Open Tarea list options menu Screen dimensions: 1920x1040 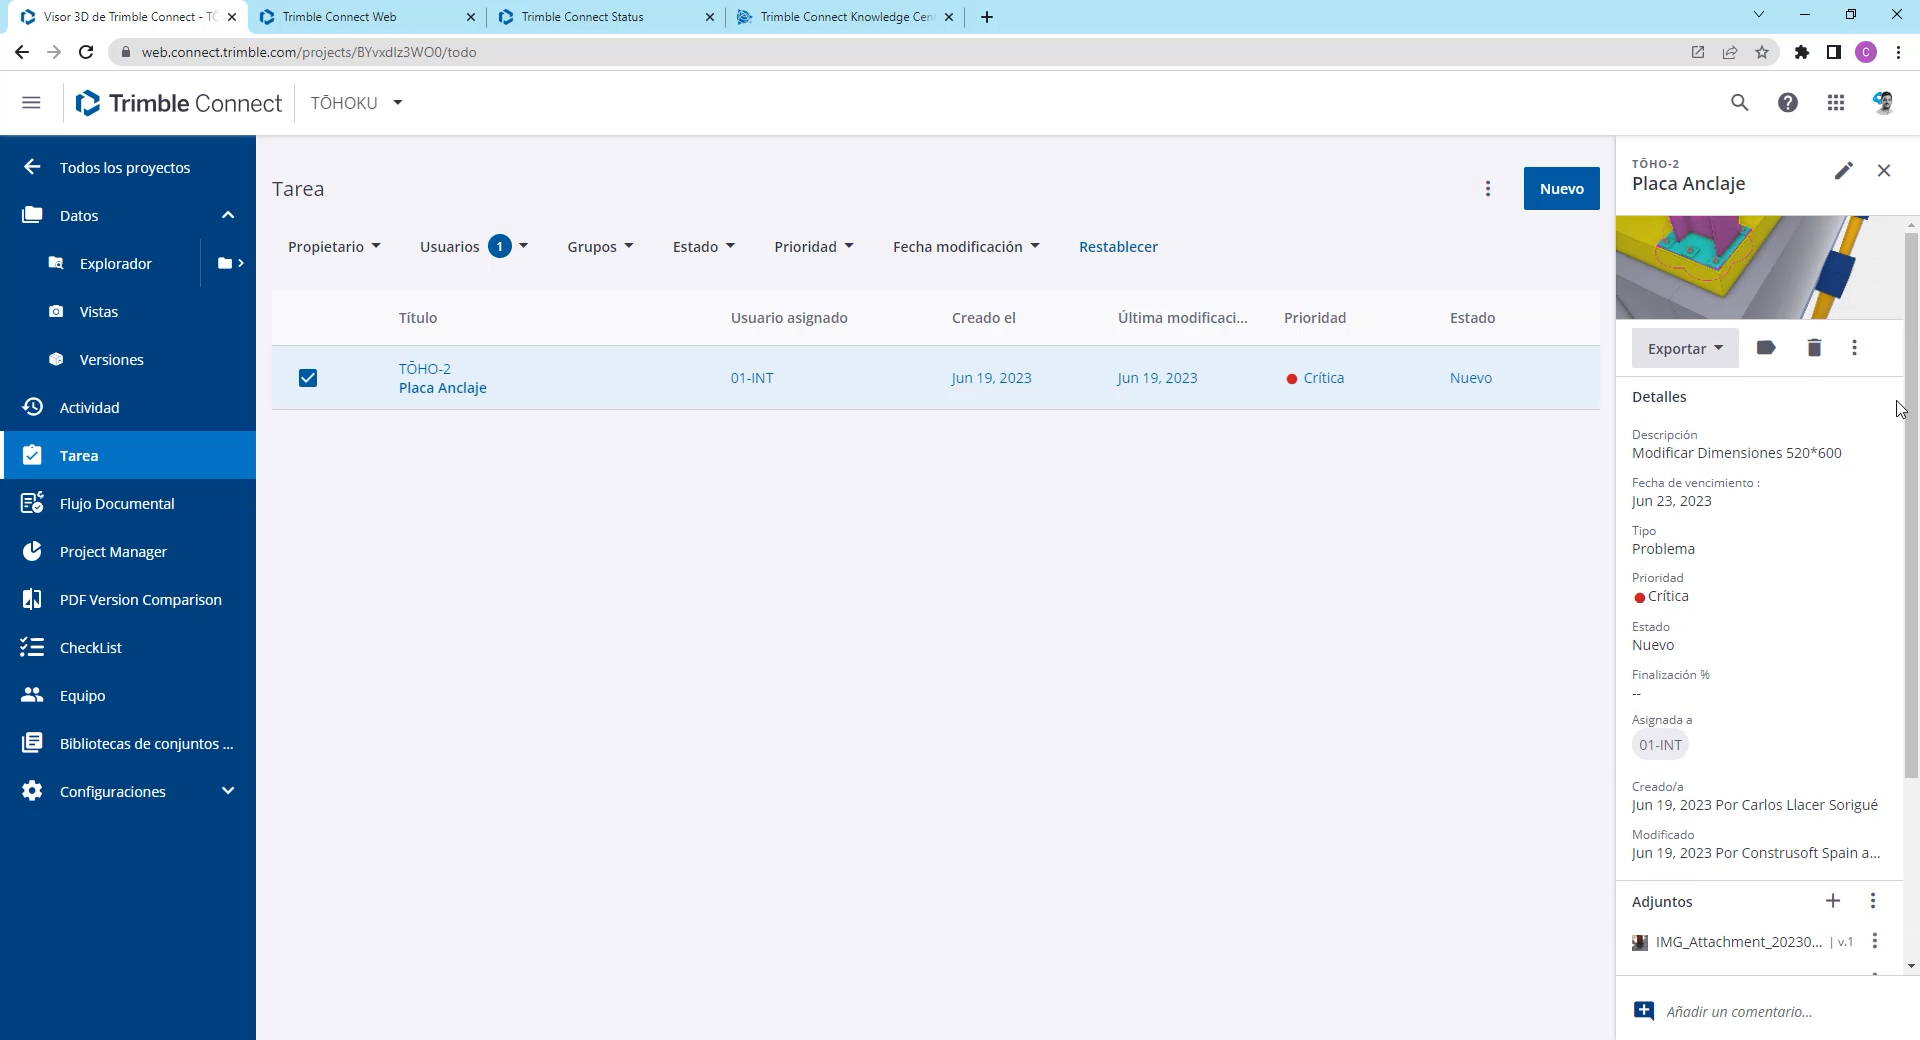(x=1488, y=189)
